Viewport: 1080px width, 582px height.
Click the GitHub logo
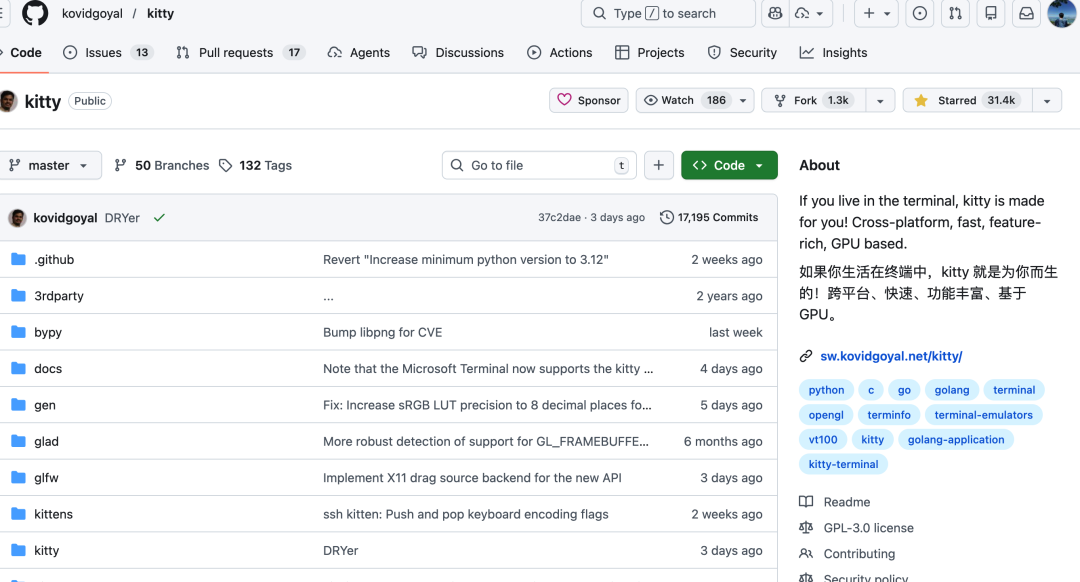(x=33, y=13)
